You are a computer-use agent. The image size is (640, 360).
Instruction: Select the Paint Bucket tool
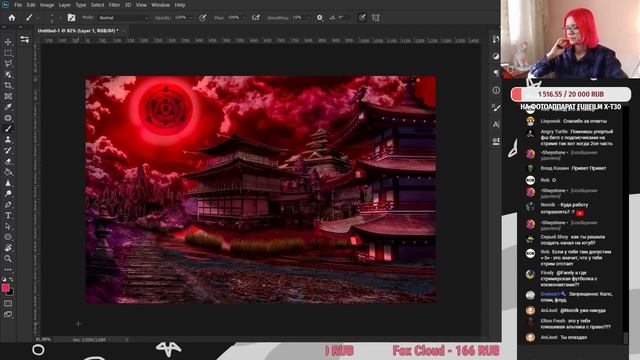[8, 172]
